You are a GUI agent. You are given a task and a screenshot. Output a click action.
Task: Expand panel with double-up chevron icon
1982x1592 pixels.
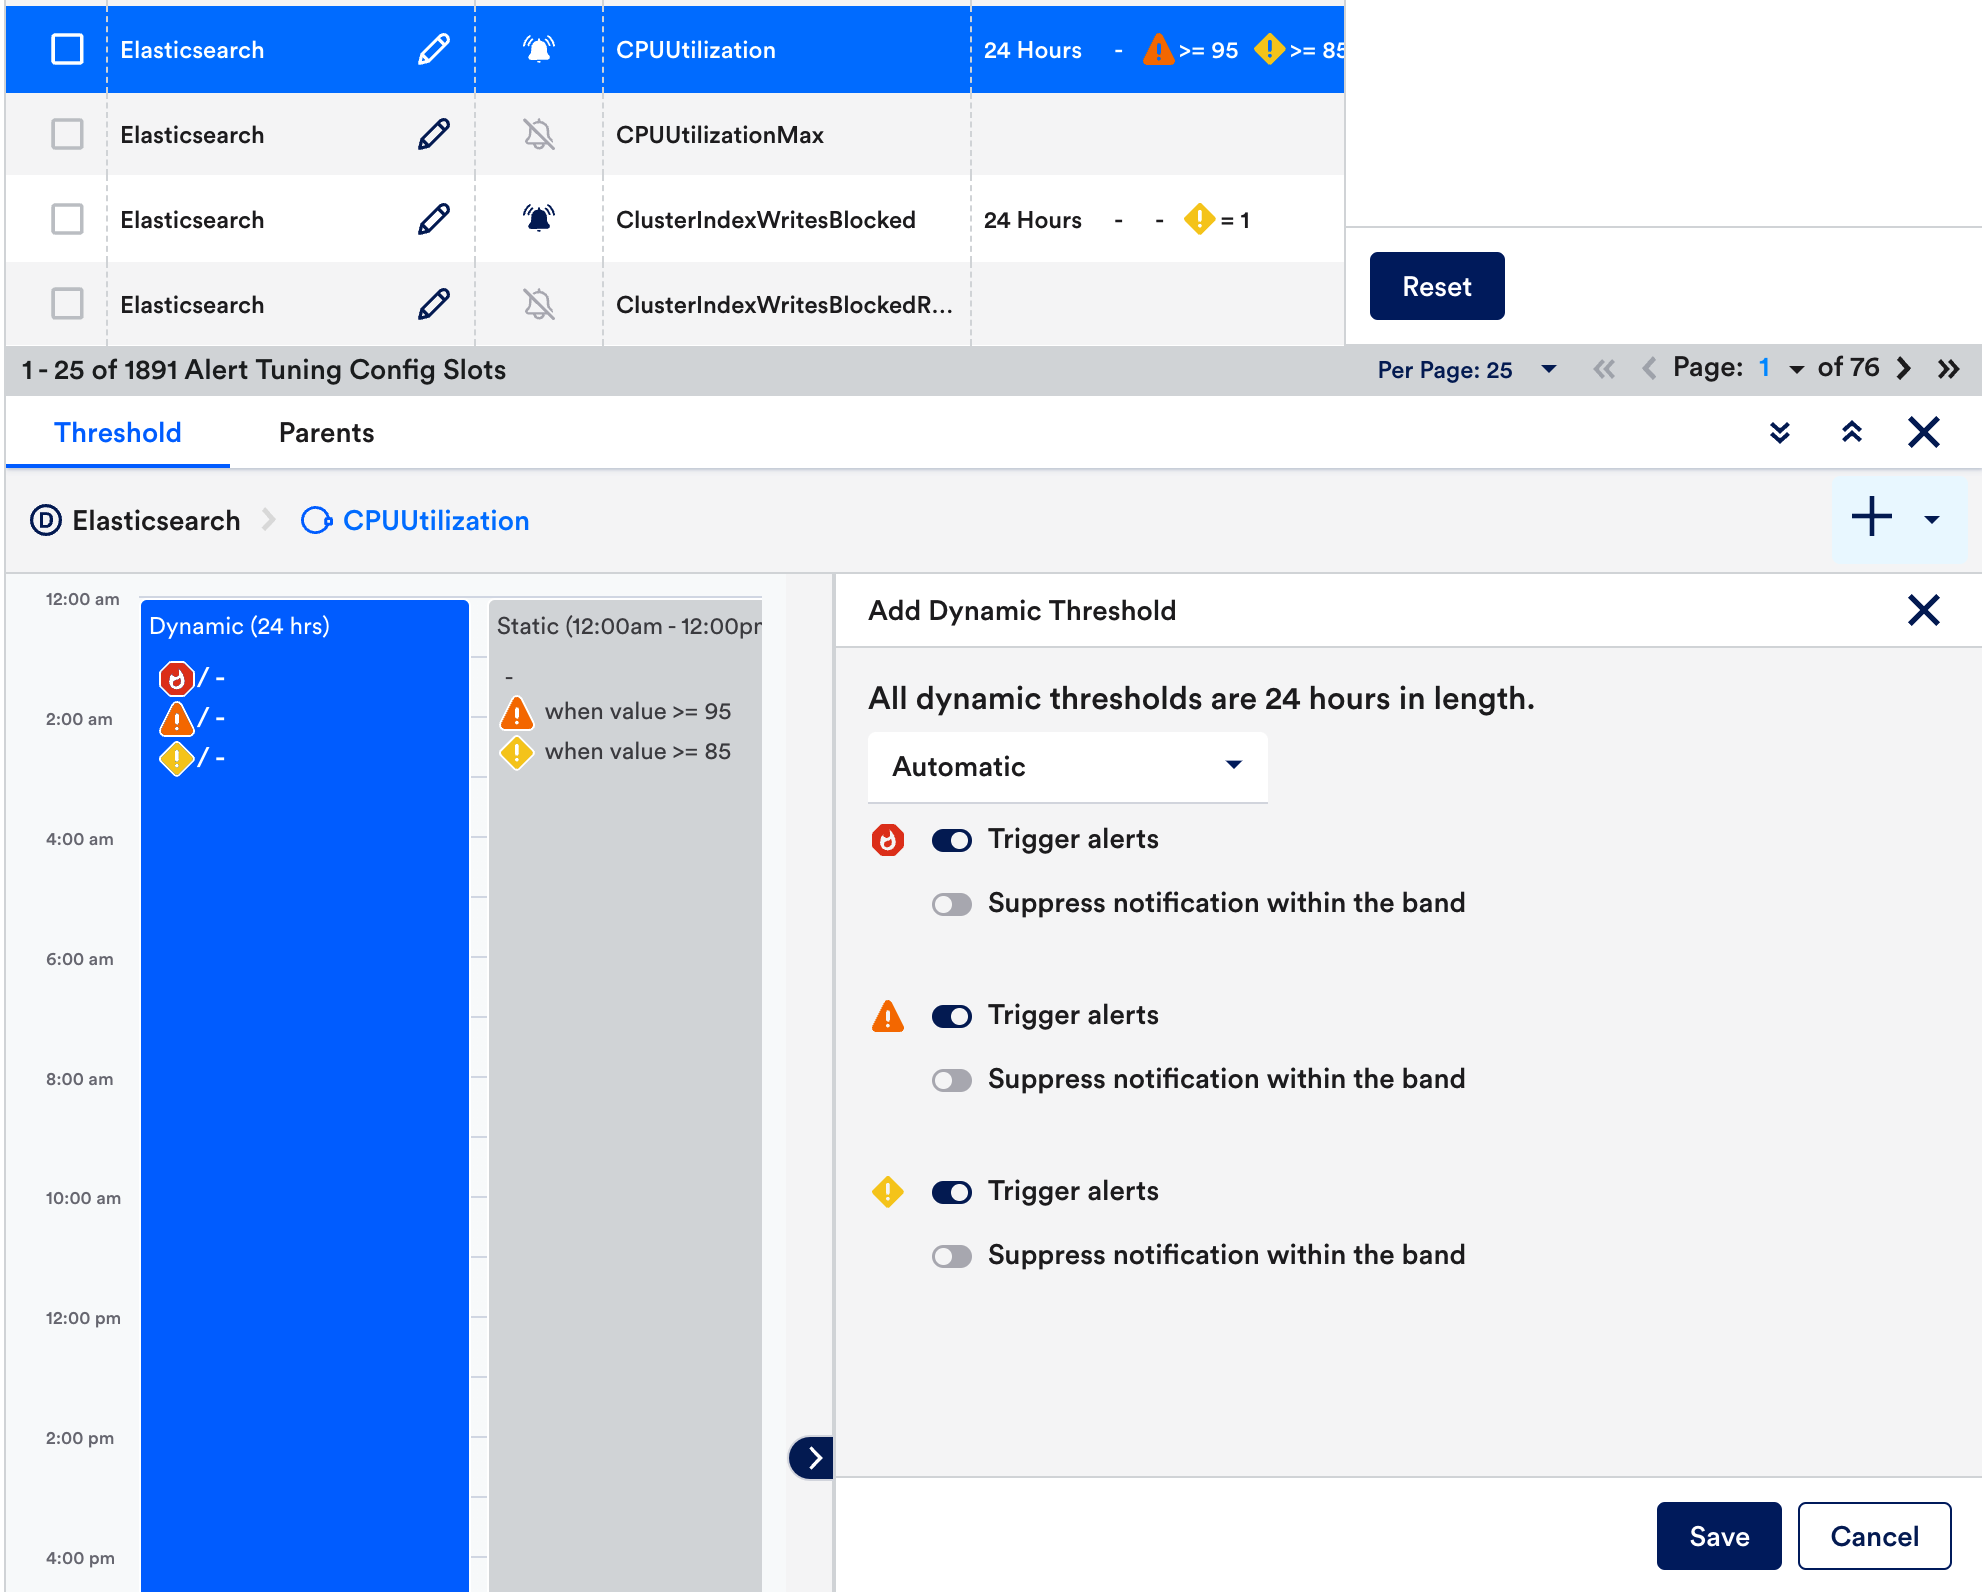point(1851,432)
